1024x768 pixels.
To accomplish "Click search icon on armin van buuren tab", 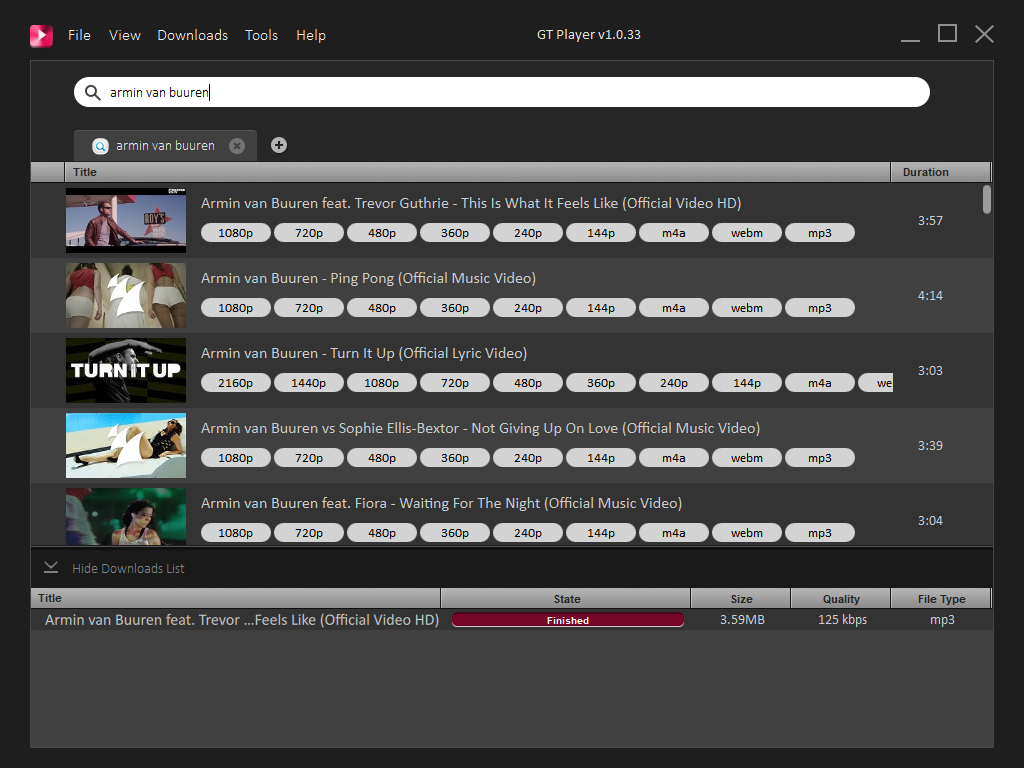I will pyautogui.click(x=100, y=146).
